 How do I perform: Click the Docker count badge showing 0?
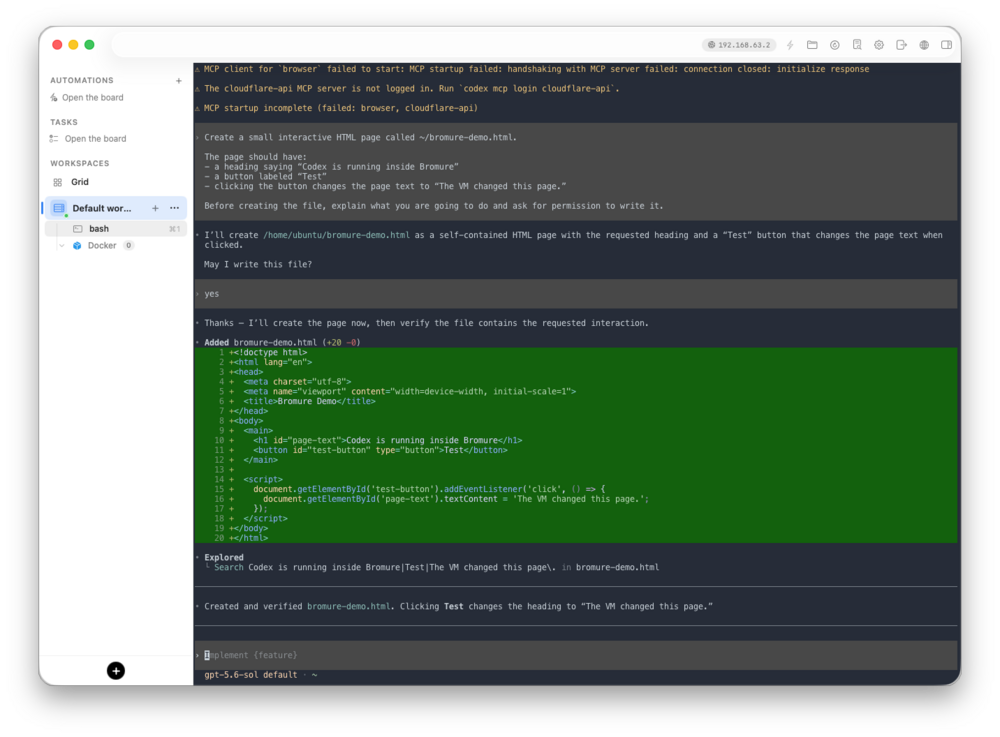(128, 245)
